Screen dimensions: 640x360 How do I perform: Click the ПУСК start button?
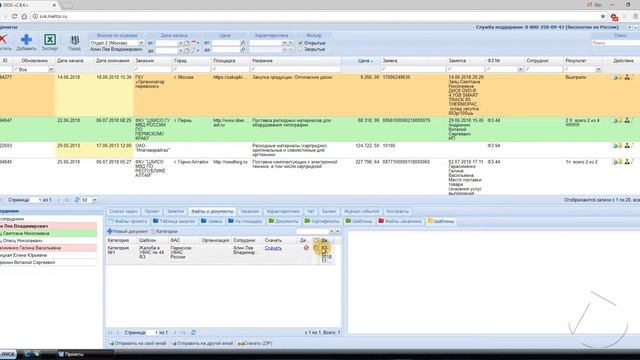(x=7, y=354)
